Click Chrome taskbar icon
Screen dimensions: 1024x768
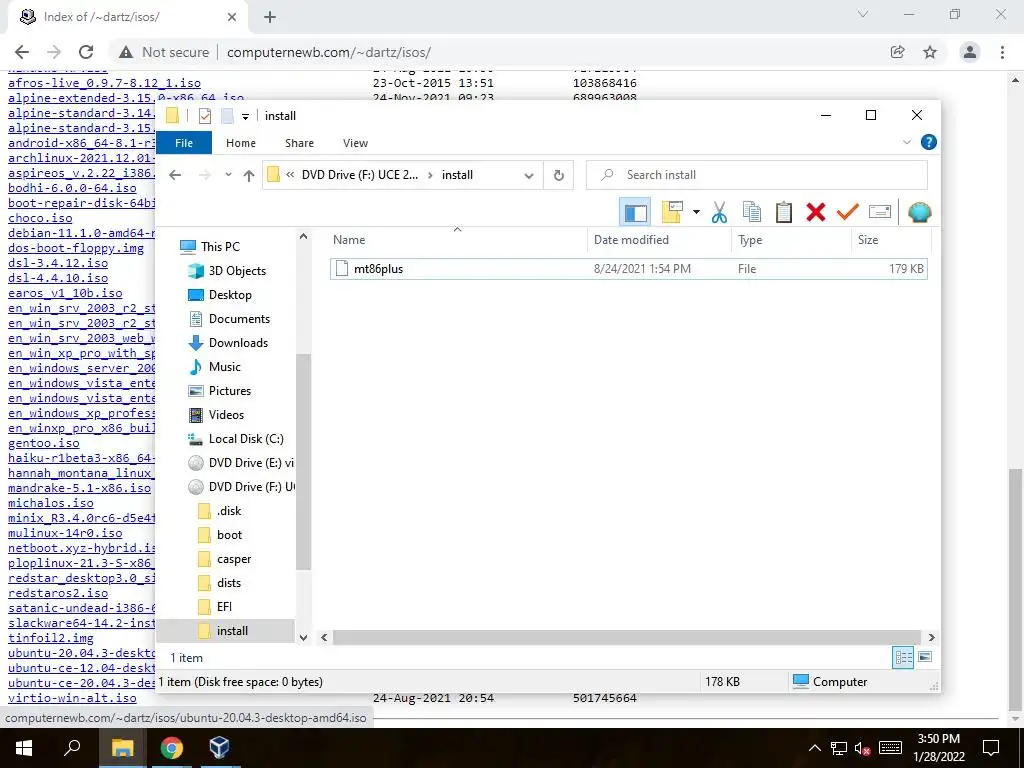coord(172,748)
